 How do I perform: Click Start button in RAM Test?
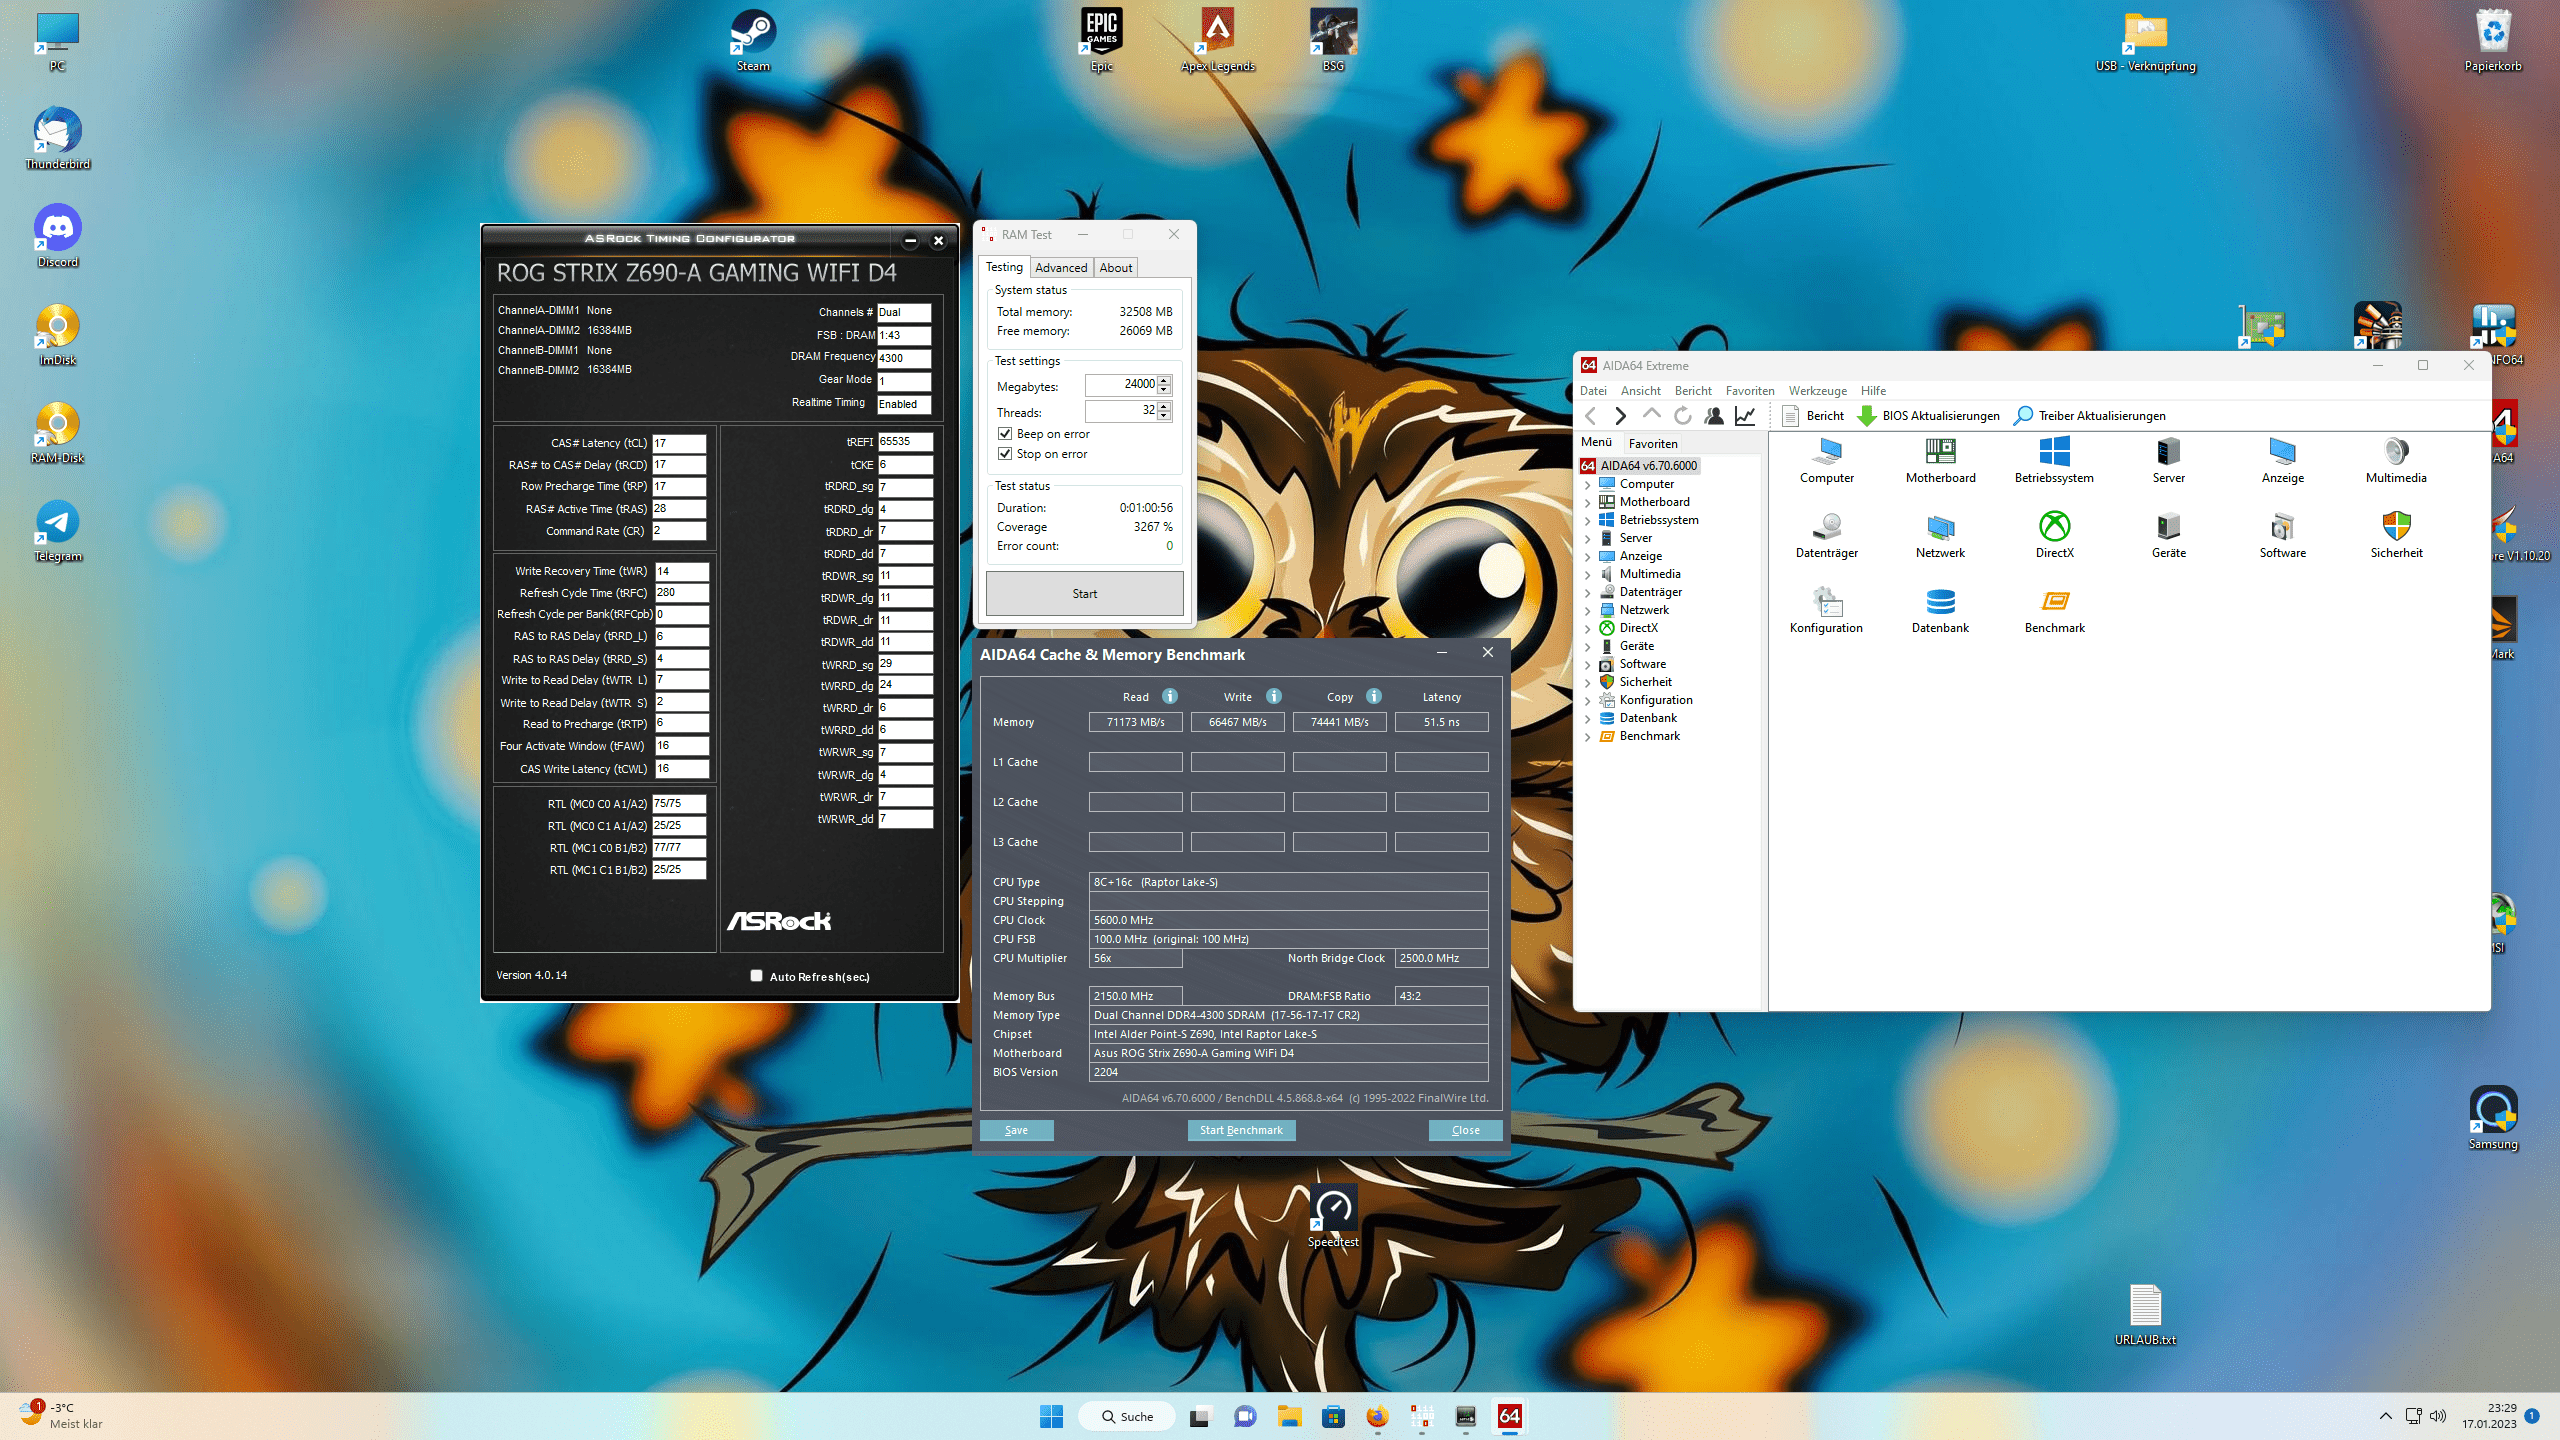click(x=1084, y=594)
